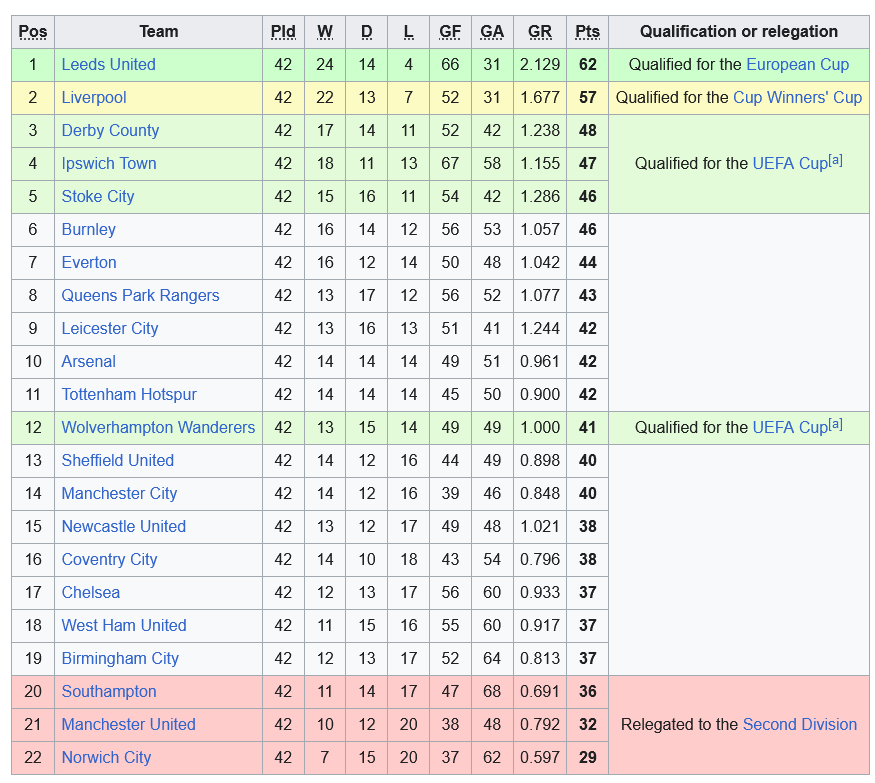This screenshot has width=875, height=783.
Task: Click the Manchester United link
Action: pos(128,724)
